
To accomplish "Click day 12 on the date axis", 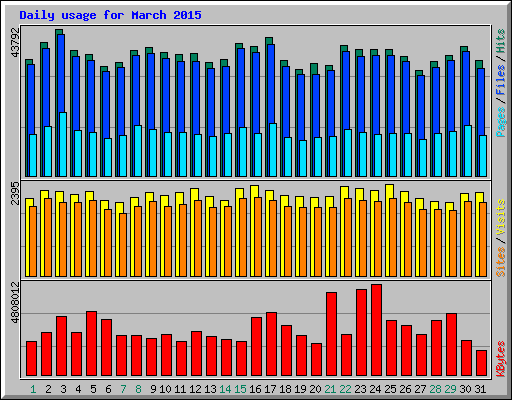I will click(195, 389).
